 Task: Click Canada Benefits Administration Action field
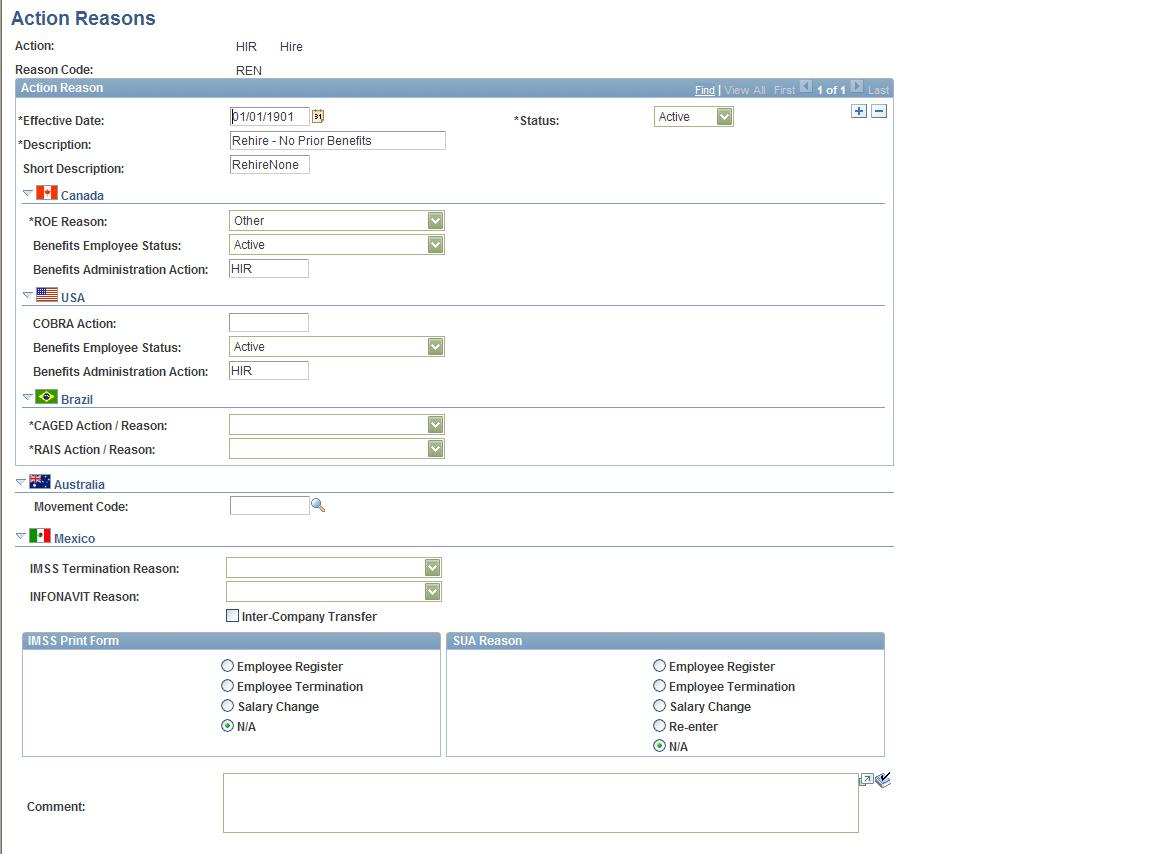point(269,268)
